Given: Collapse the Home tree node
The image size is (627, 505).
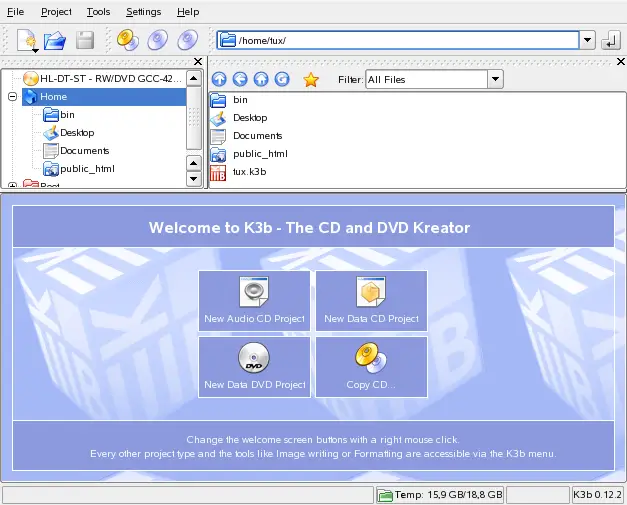Looking at the screenshot, I should coord(12,97).
